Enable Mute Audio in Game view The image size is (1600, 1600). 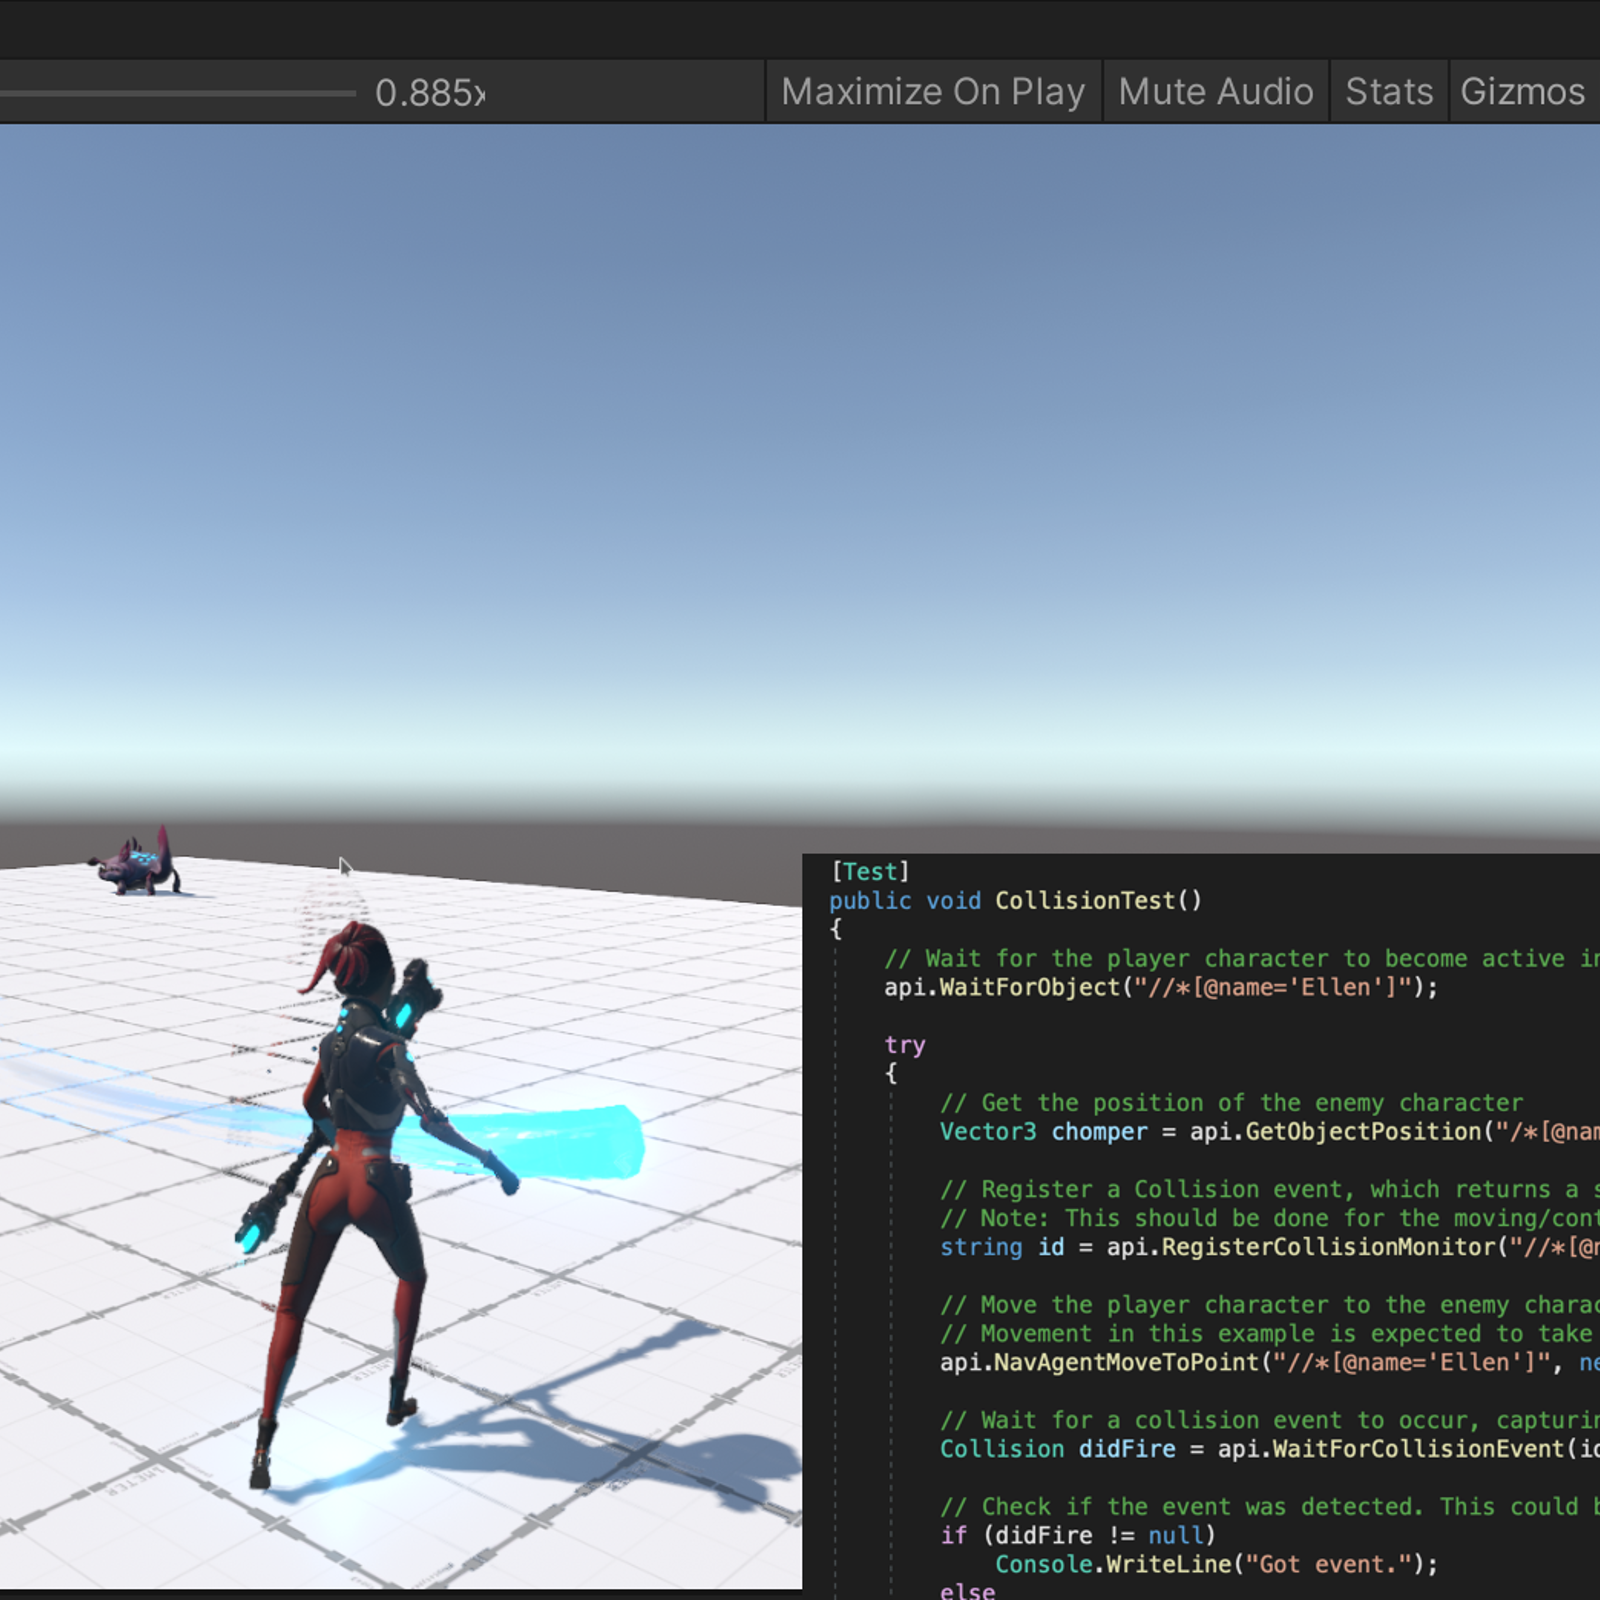pyautogui.click(x=1215, y=92)
